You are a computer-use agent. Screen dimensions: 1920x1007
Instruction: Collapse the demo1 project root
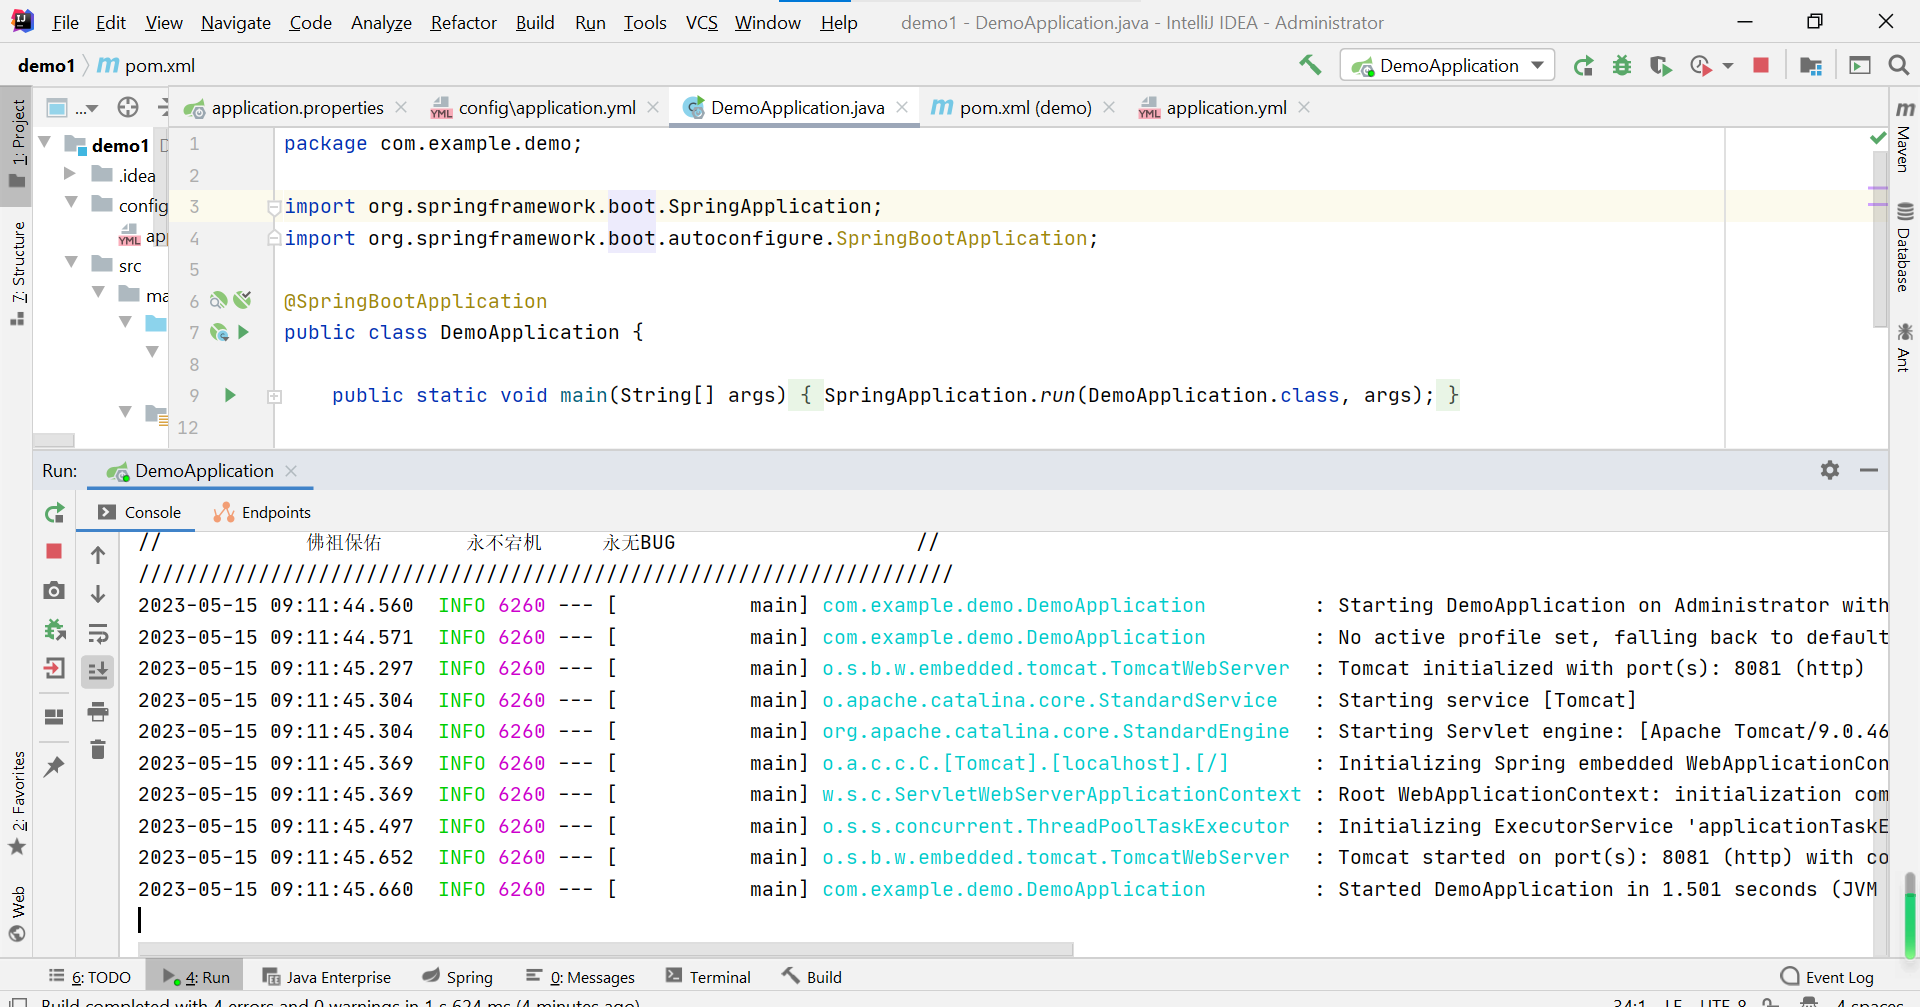45,143
